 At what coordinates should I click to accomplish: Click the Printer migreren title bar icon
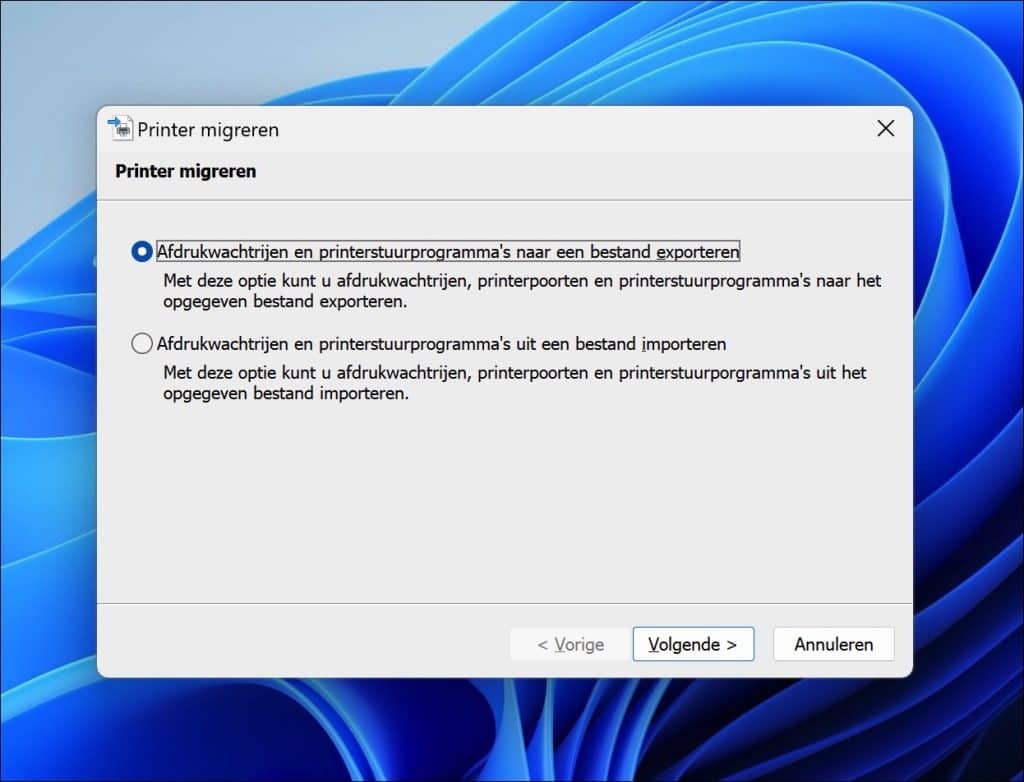[x=120, y=128]
